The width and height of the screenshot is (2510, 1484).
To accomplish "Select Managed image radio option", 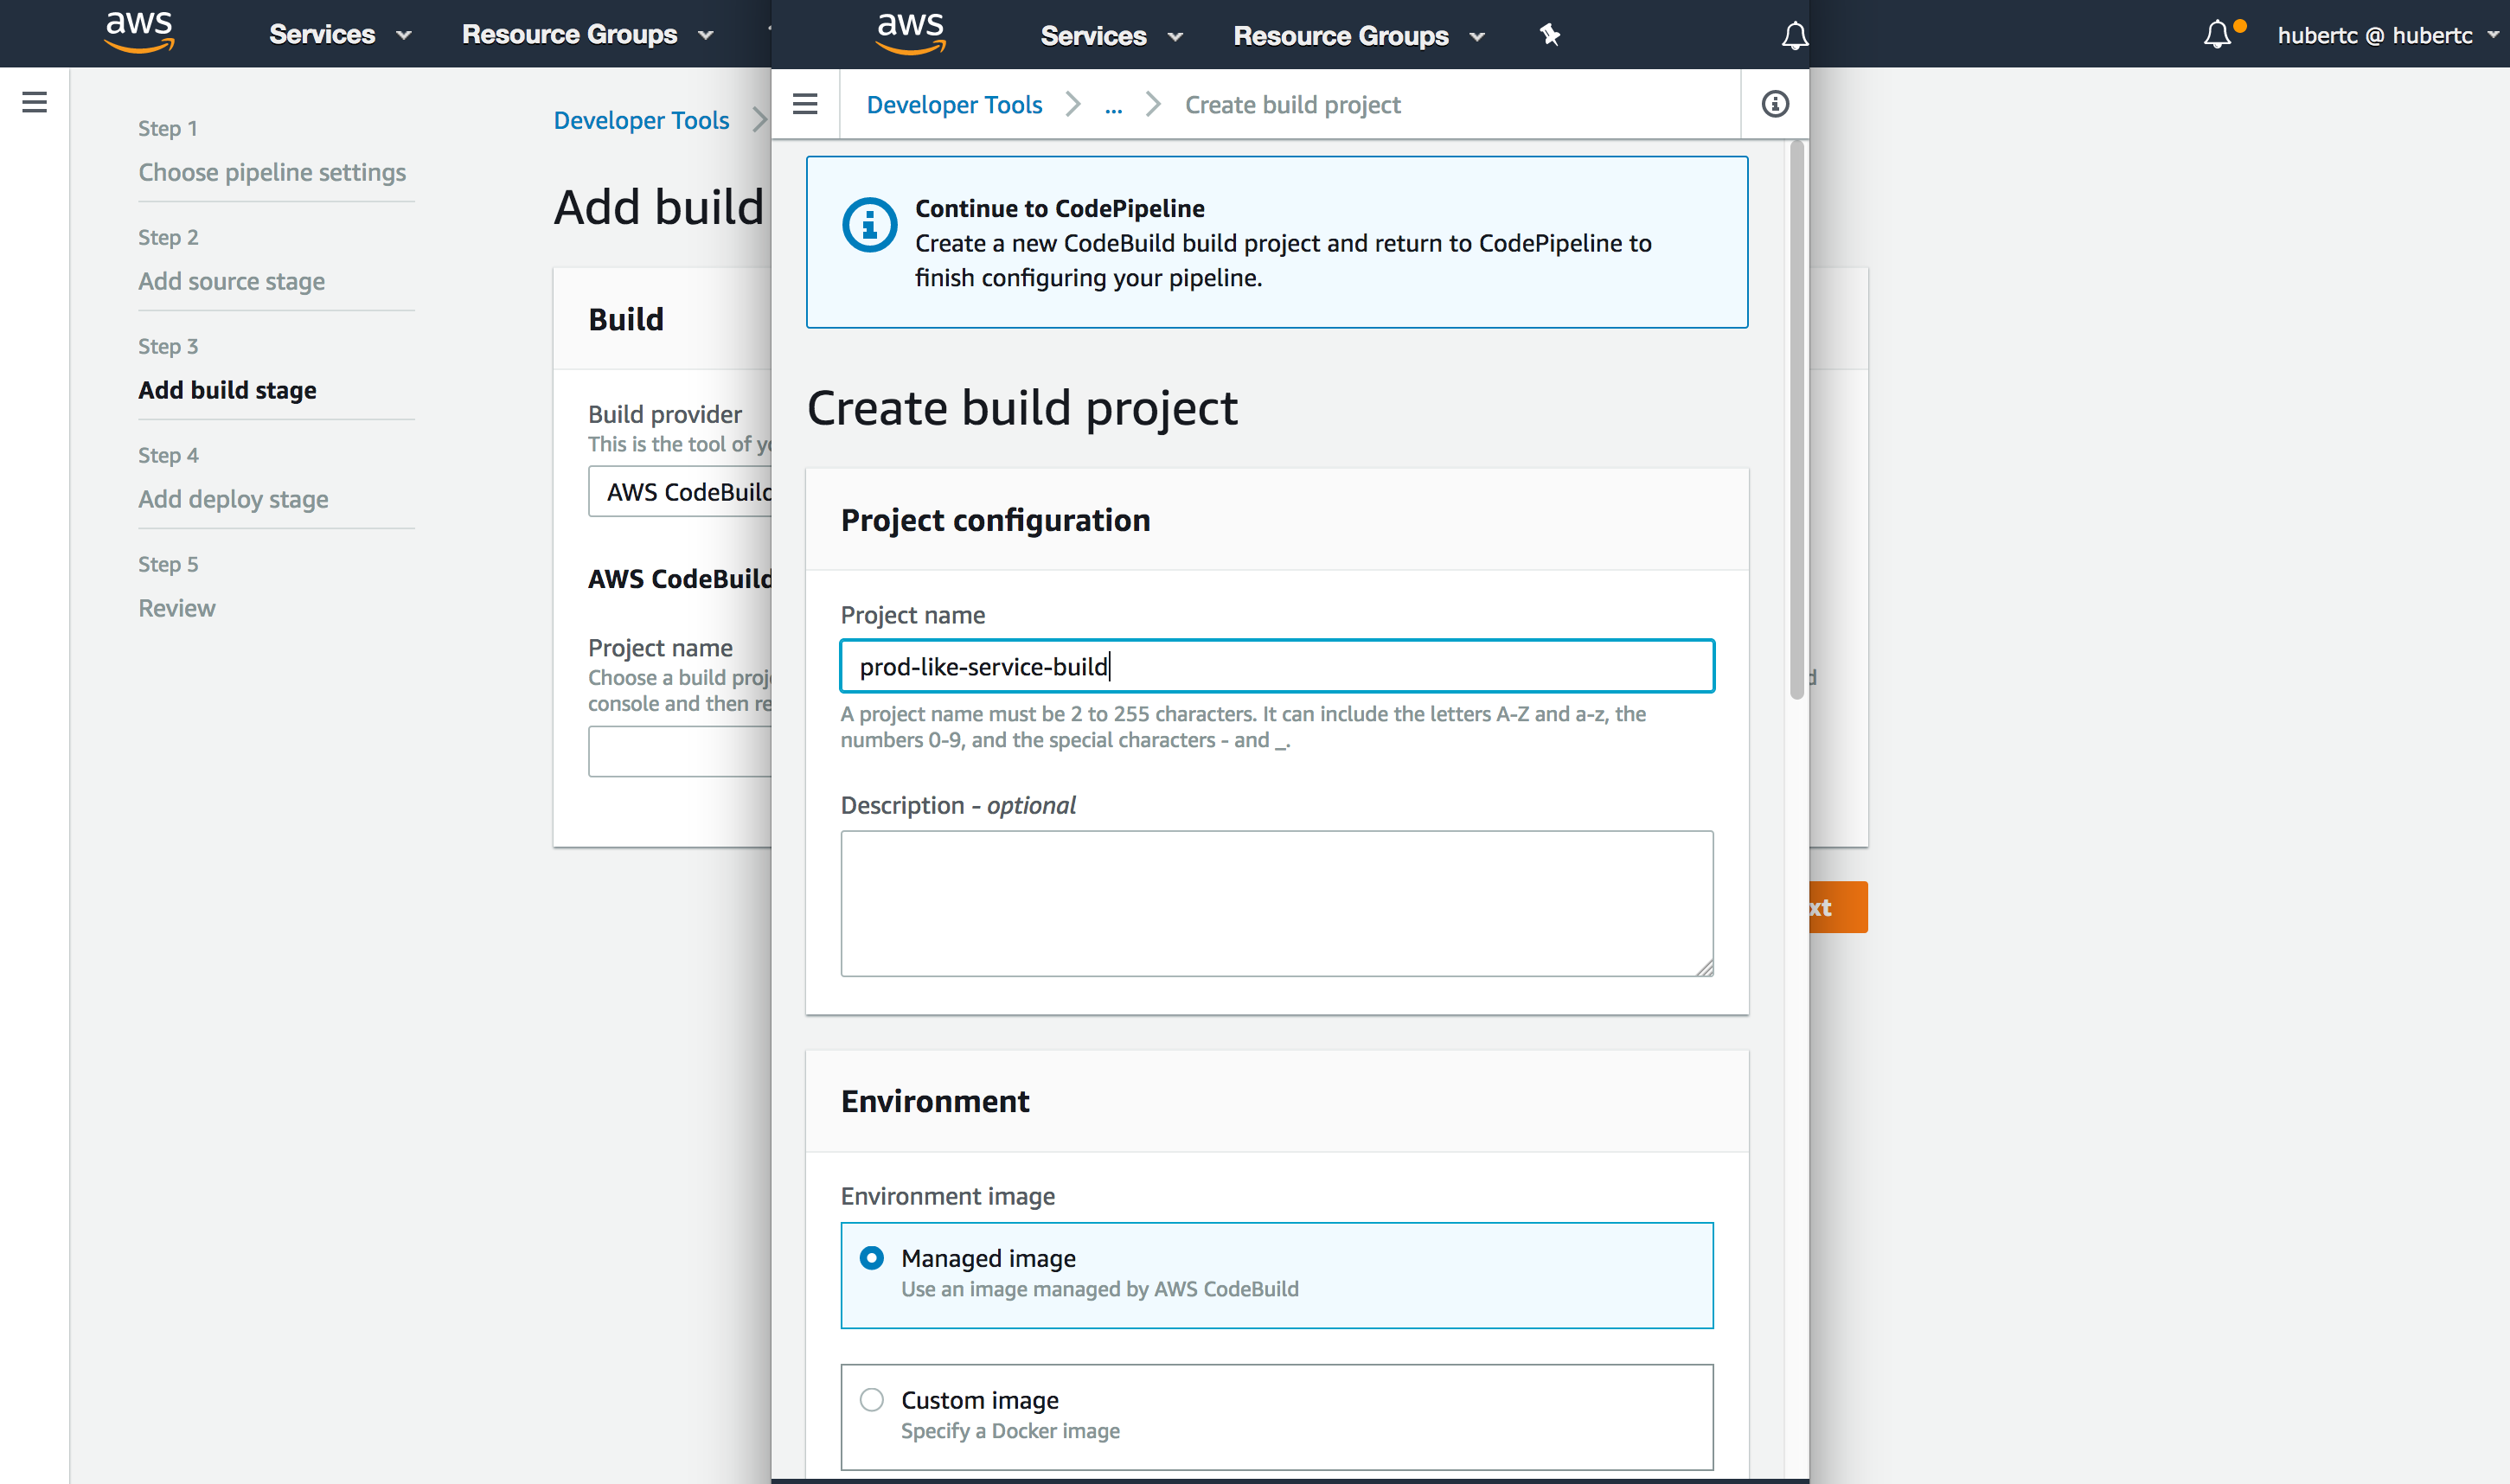I will click(x=872, y=1258).
